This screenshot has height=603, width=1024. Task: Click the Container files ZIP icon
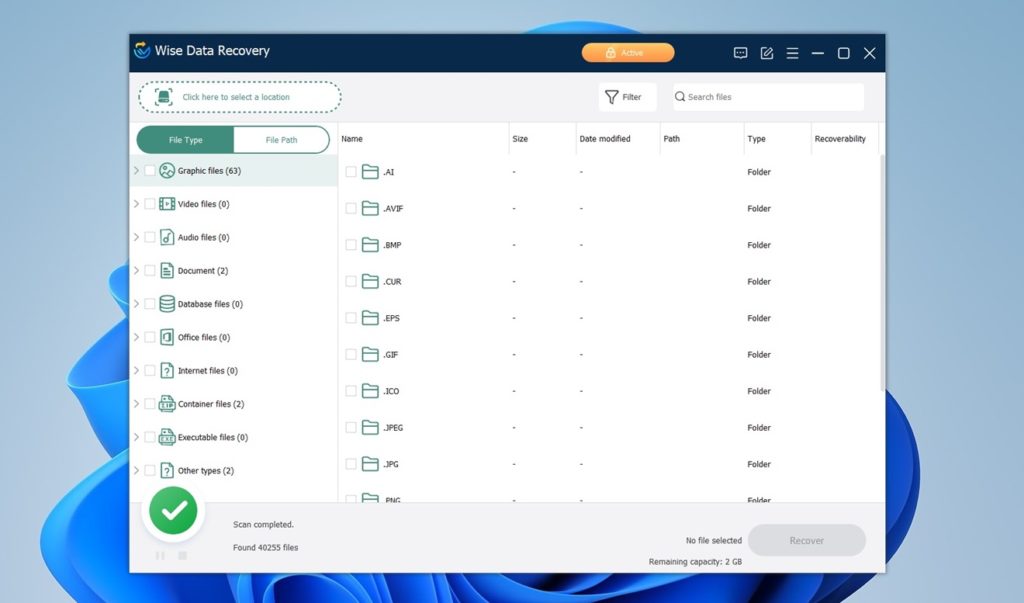click(167, 404)
